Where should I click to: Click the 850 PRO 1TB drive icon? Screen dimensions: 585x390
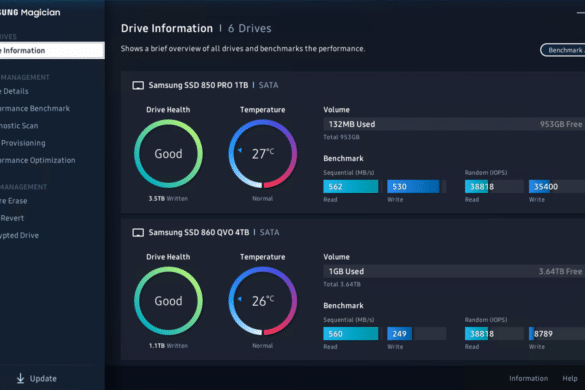(x=138, y=85)
